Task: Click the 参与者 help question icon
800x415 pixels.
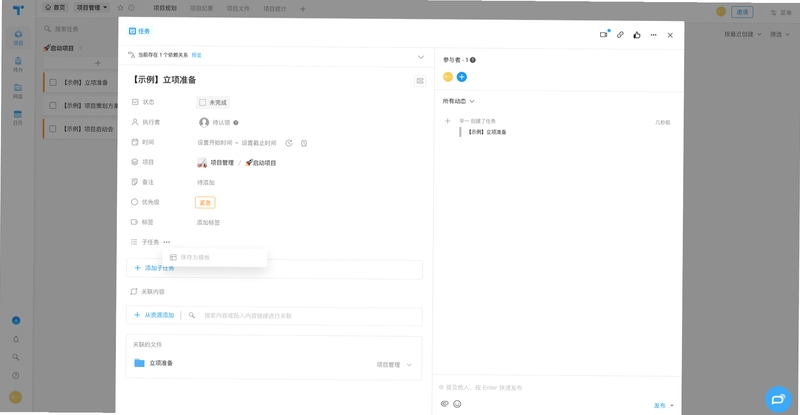Action: coord(473,60)
